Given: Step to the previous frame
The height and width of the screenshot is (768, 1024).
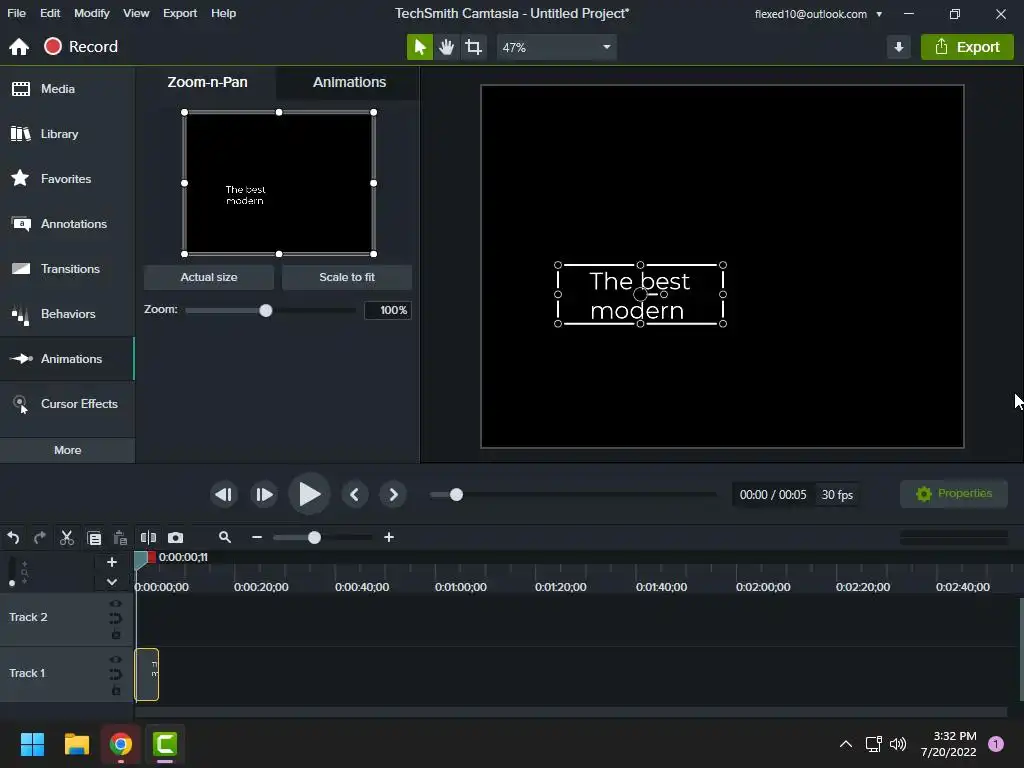Looking at the screenshot, I should [x=223, y=494].
